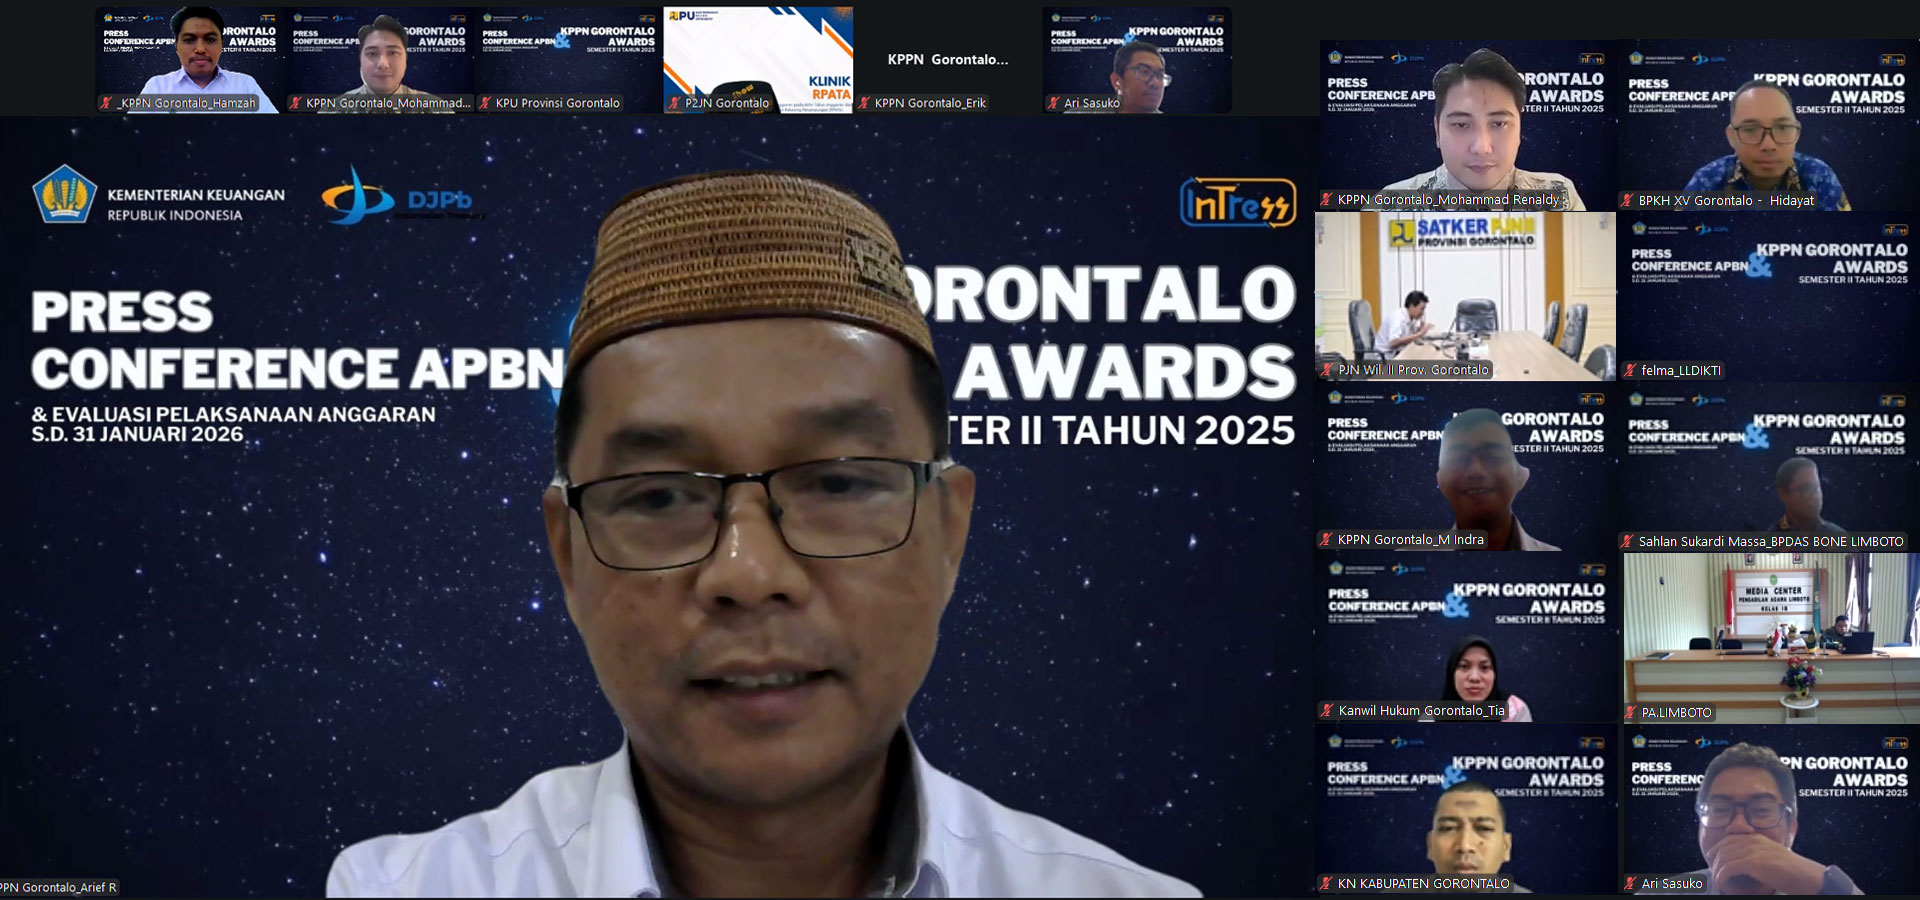Select the PA.LIMBOTO media center video tile
The height and width of the screenshot is (900, 1920).
pyautogui.click(x=1768, y=635)
